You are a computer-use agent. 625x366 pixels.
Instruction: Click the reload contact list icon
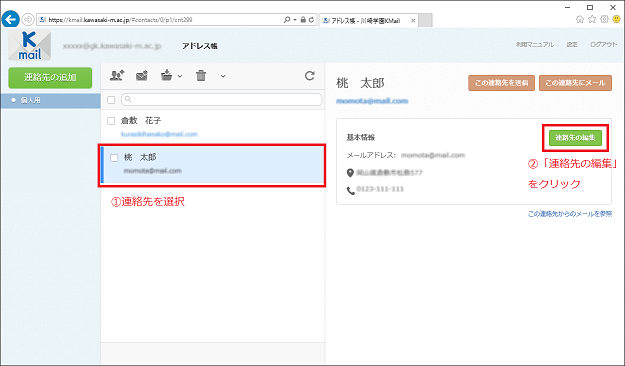click(x=310, y=76)
